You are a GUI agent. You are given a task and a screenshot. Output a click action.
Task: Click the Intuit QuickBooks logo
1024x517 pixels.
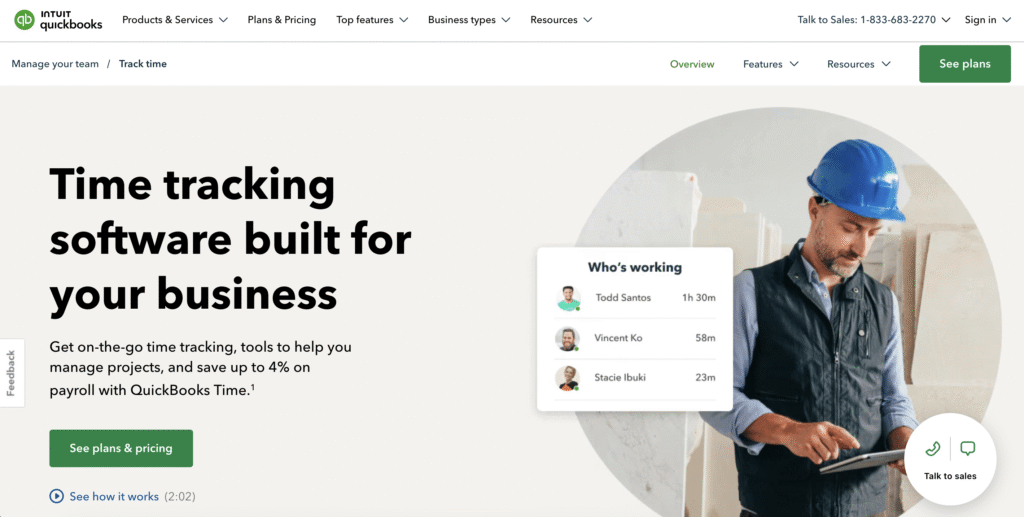click(58, 20)
